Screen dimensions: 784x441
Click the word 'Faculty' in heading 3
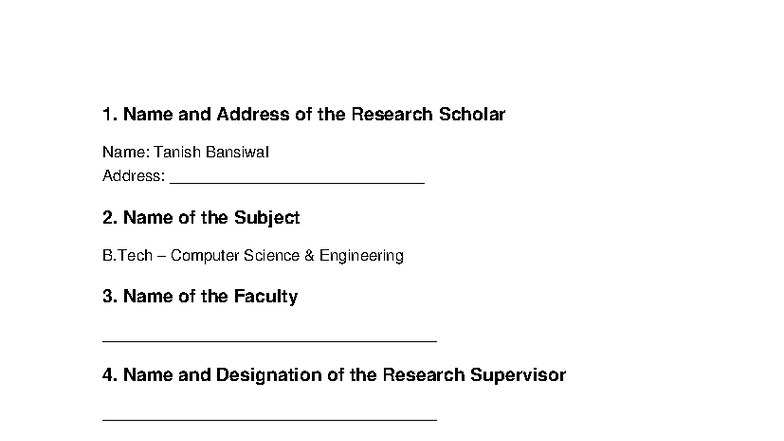click(265, 297)
